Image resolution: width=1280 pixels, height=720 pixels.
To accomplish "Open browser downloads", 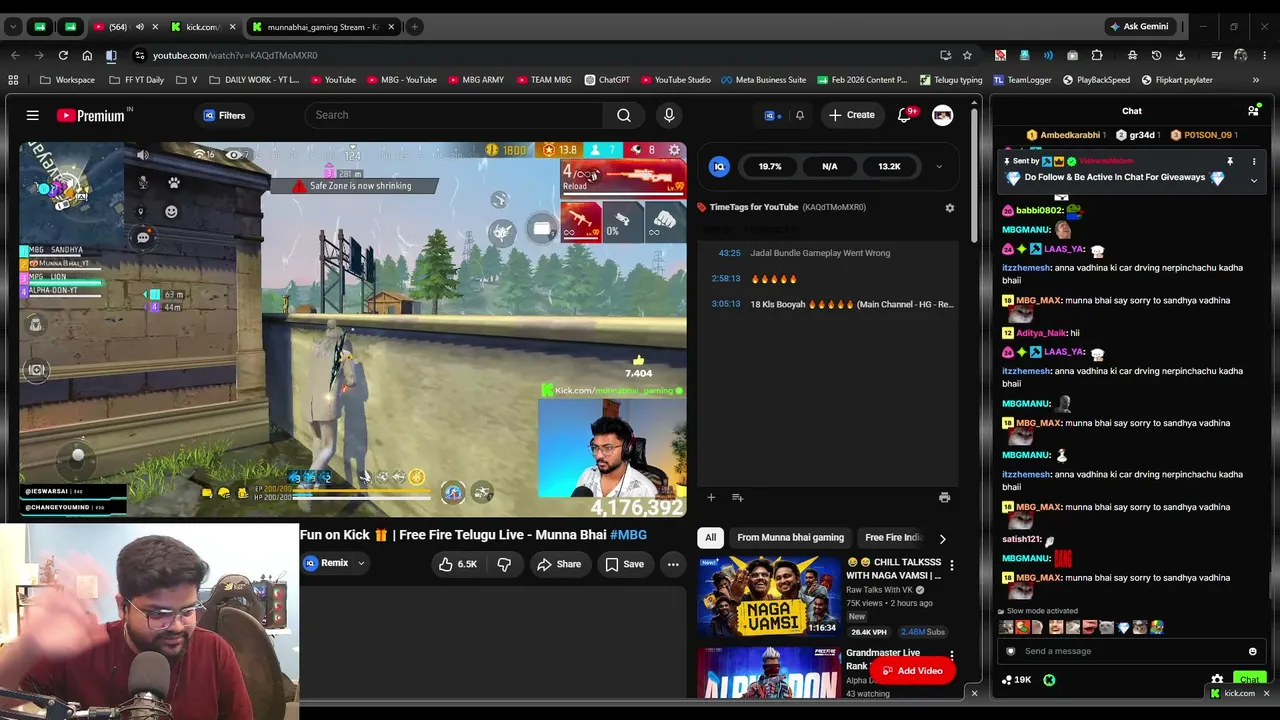I will [1180, 55].
